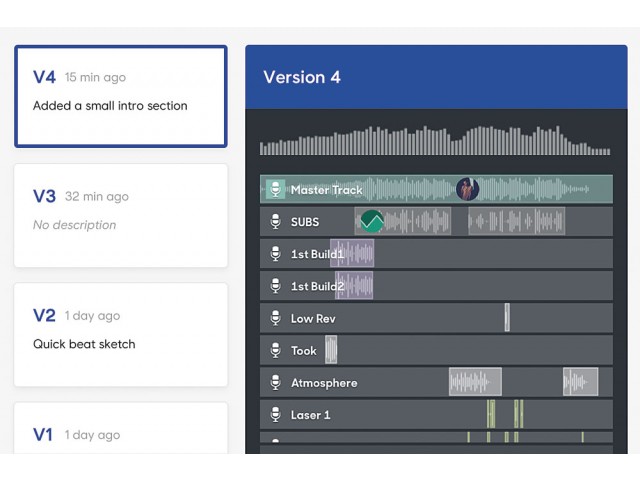This screenshot has width=640, height=480.
Task: Click the Master Track microphone icon
Action: [276, 189]
